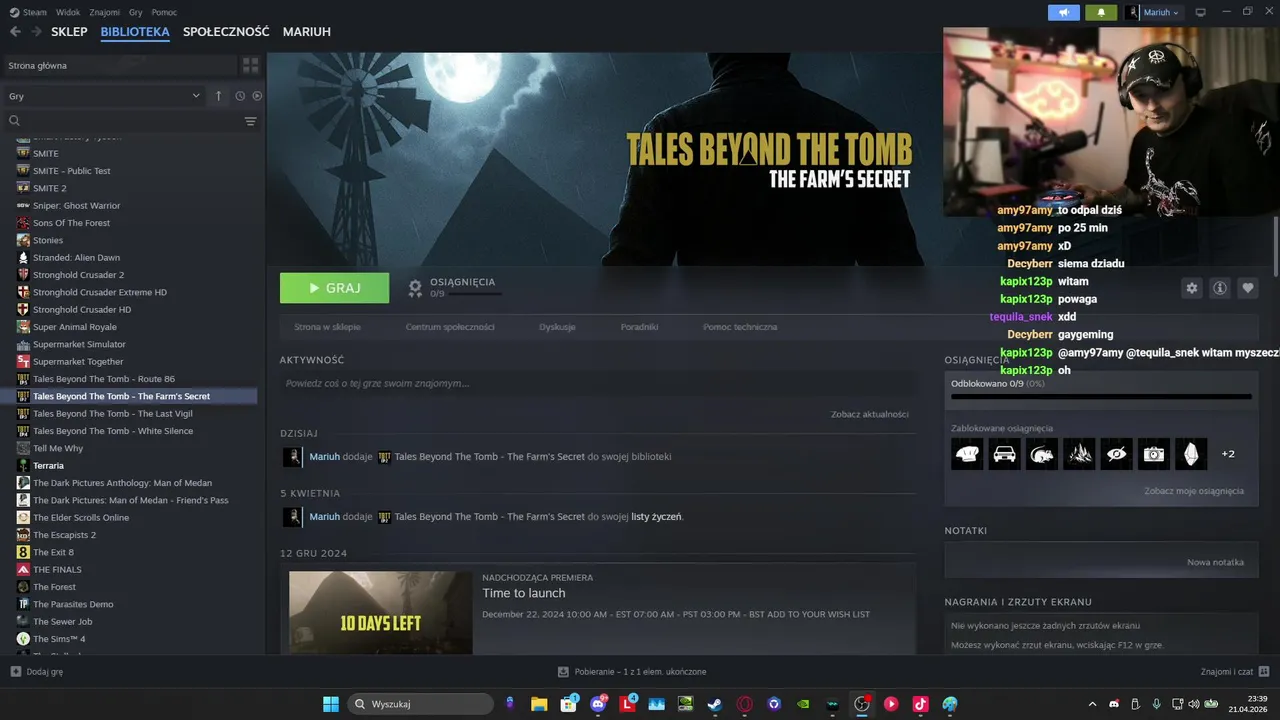Click the locked mouse achievement icon

pos(1041,454)
